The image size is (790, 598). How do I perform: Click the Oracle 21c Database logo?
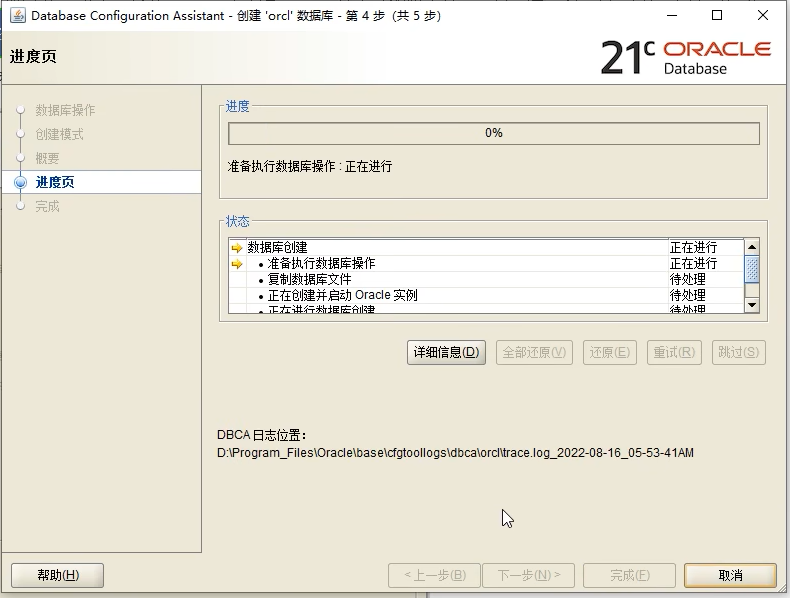(685, 57)
